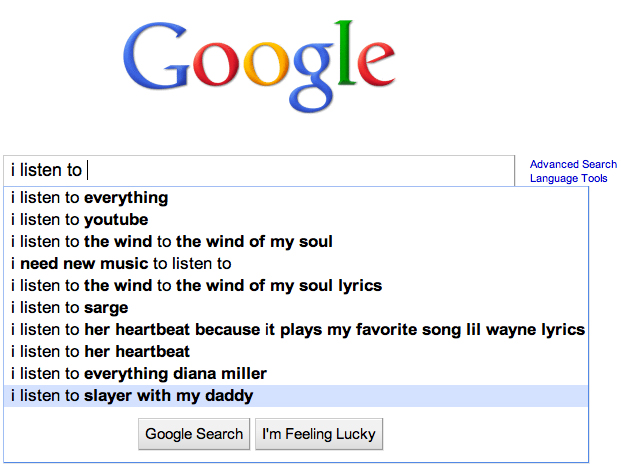The height and width of the screenshot is (468, 621).
Task: Select suggestion "i listen to everything"
Action: 90,197
